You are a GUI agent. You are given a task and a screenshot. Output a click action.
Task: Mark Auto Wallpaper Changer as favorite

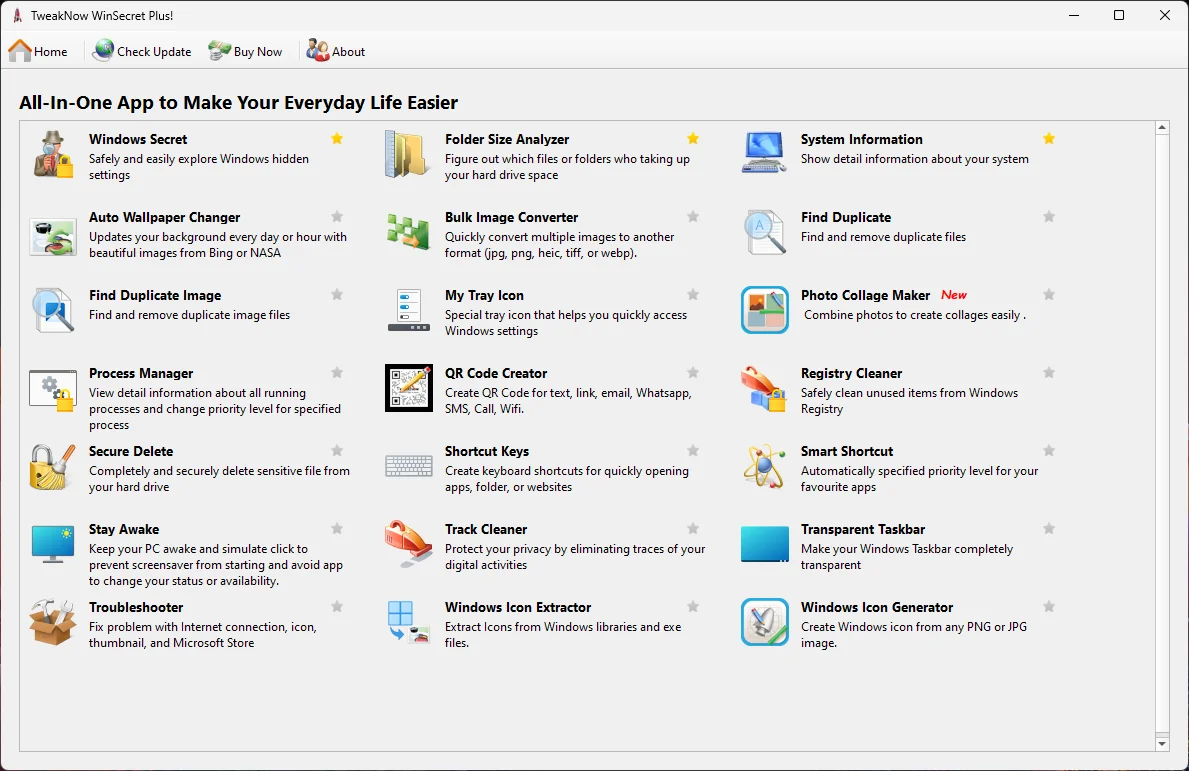point(337,217)
